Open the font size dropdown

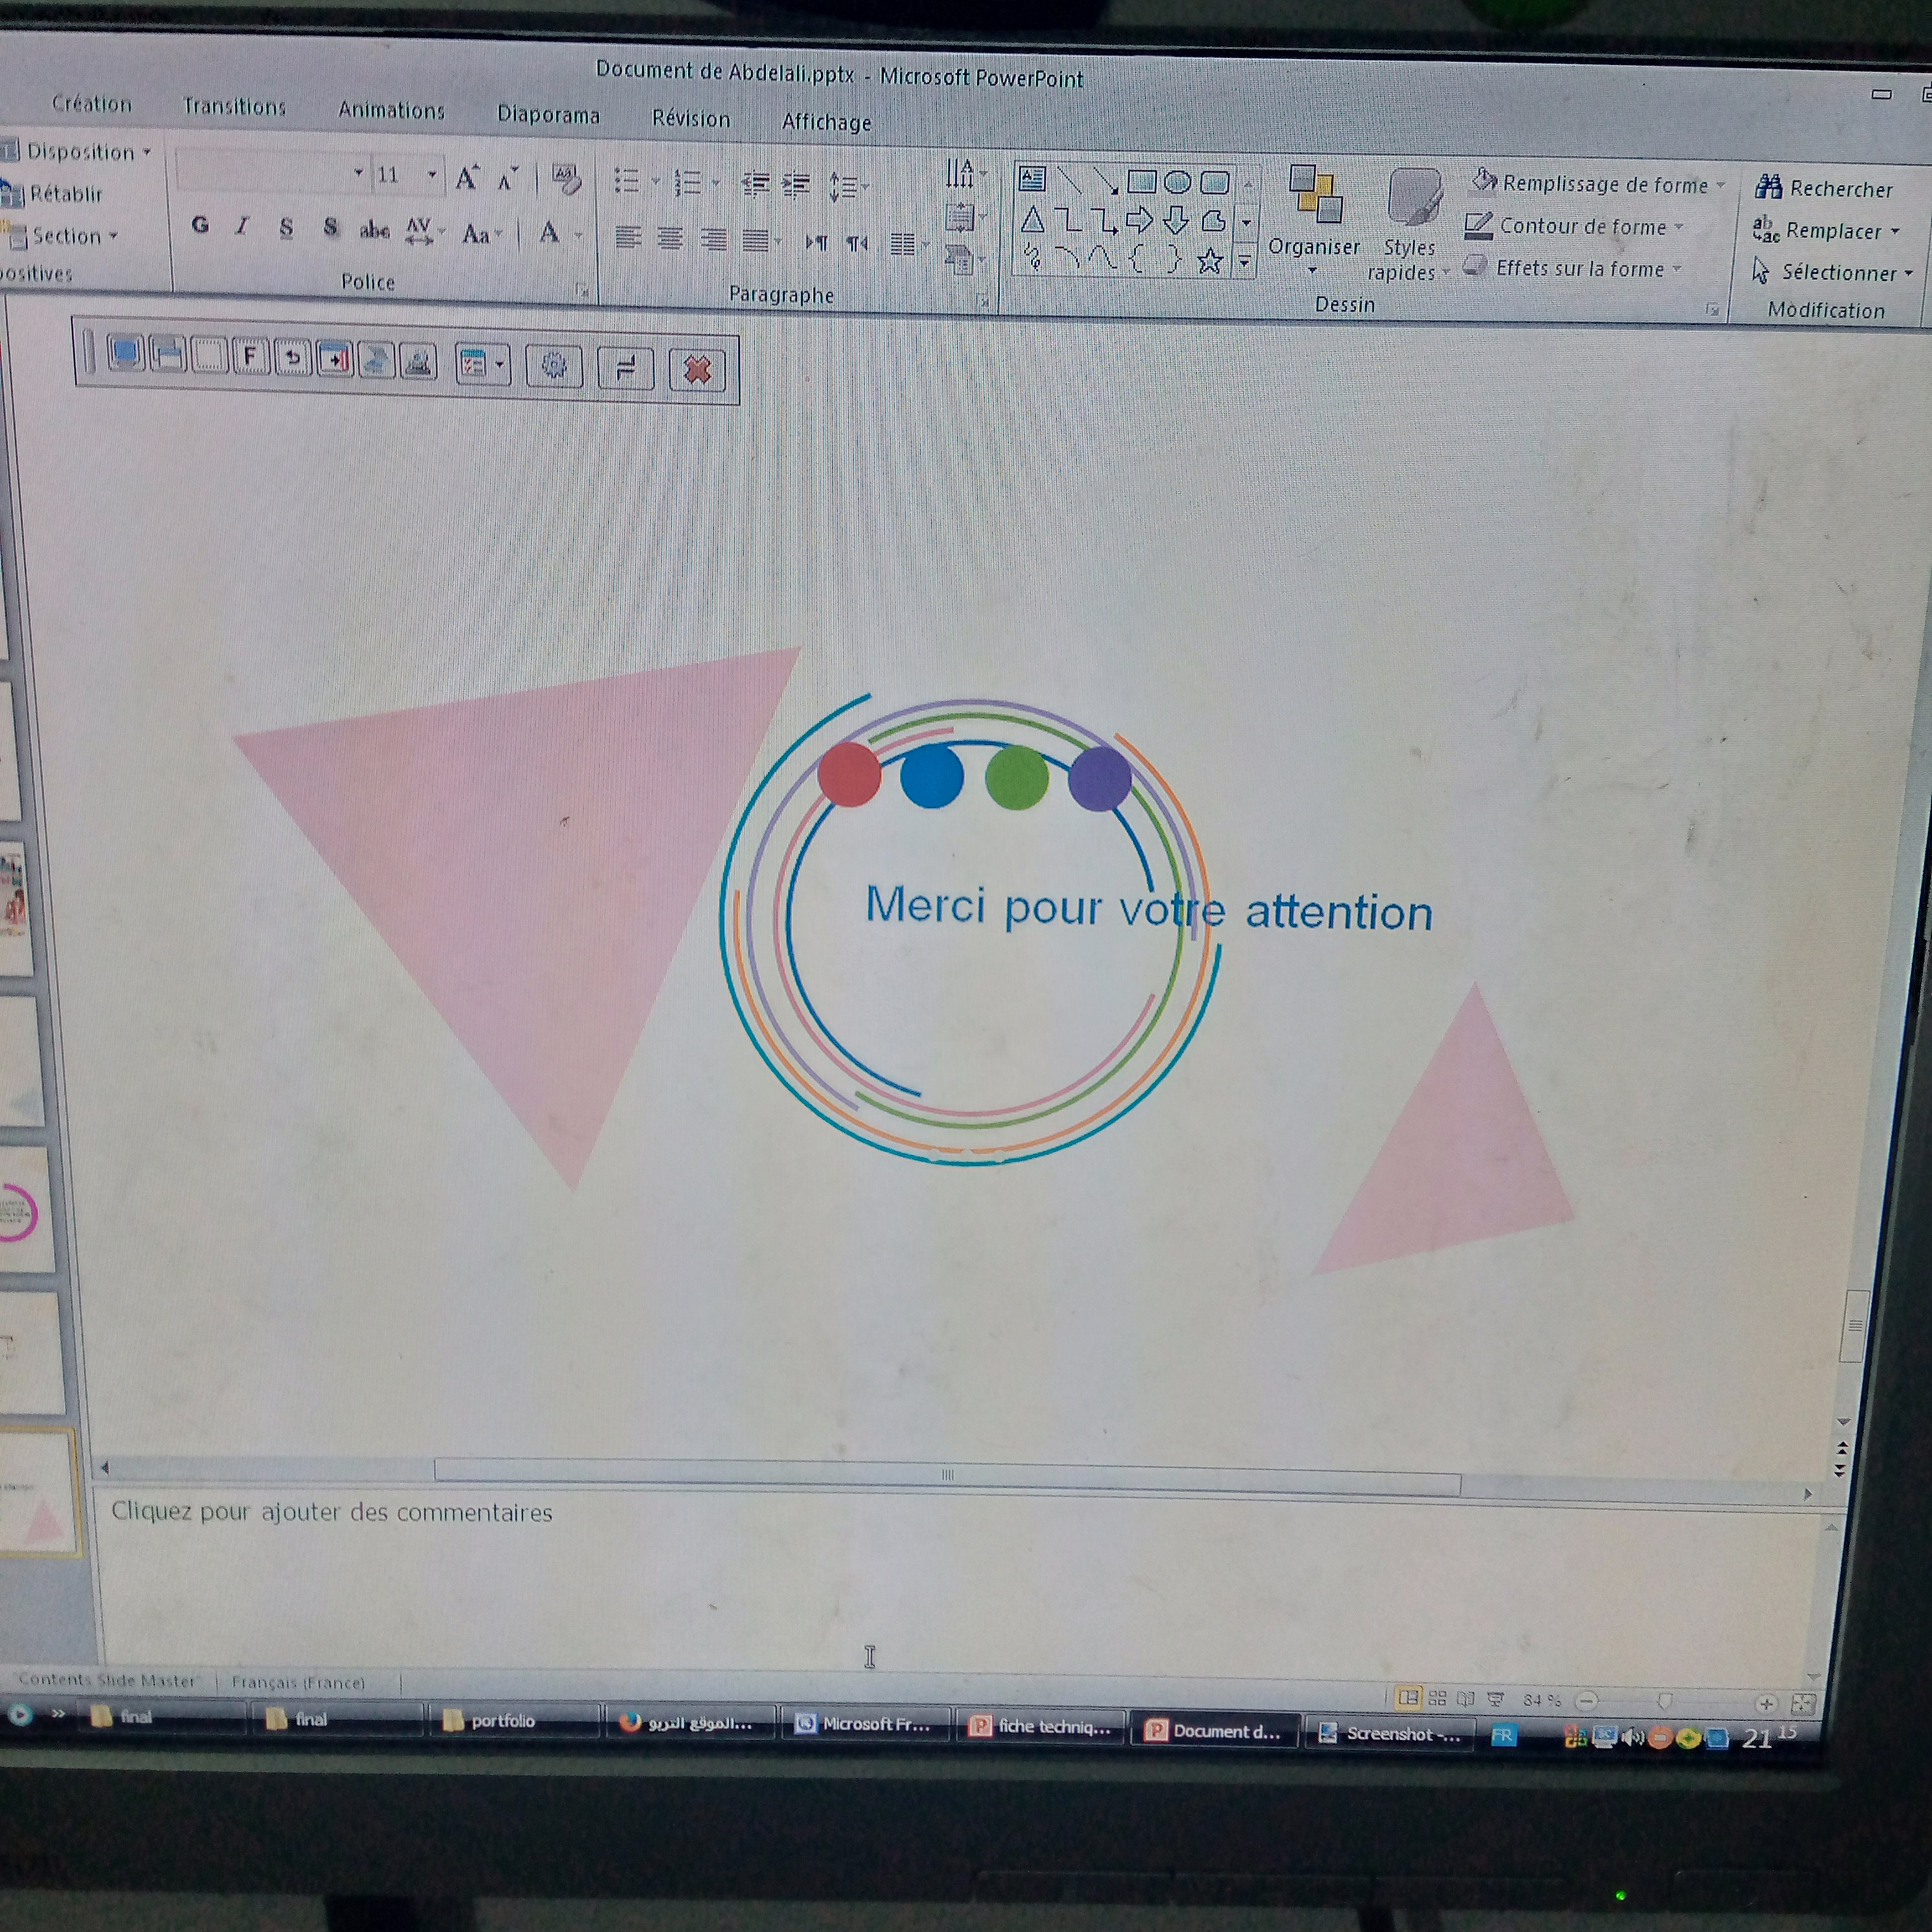(432, 175)
